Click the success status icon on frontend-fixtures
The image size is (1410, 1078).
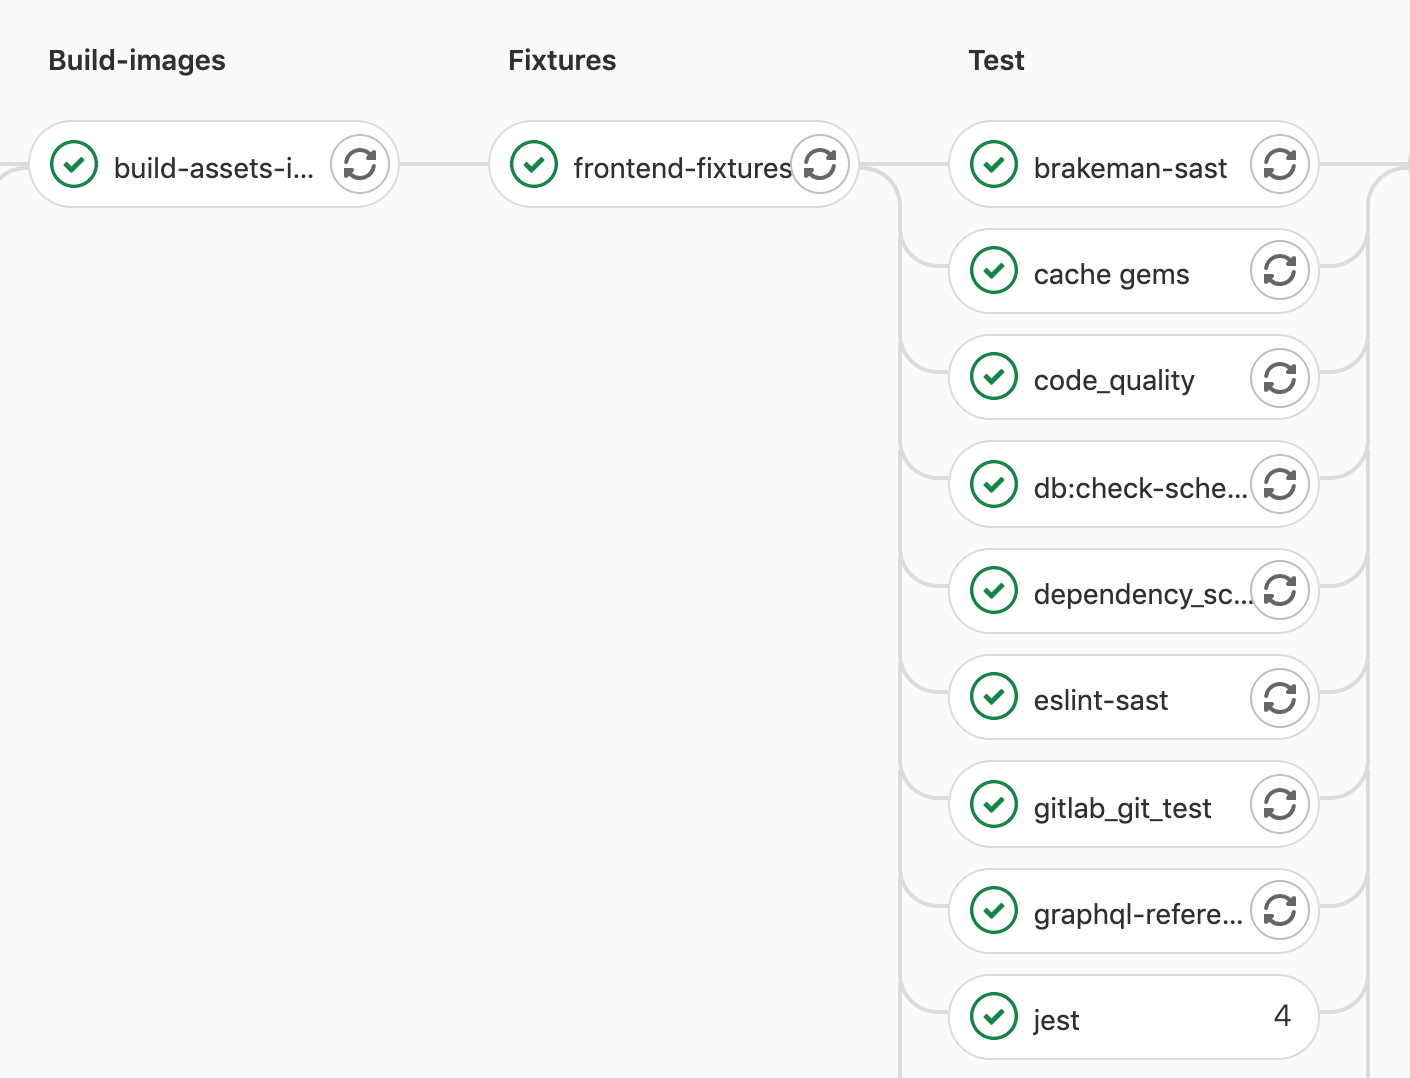point(534,164)
